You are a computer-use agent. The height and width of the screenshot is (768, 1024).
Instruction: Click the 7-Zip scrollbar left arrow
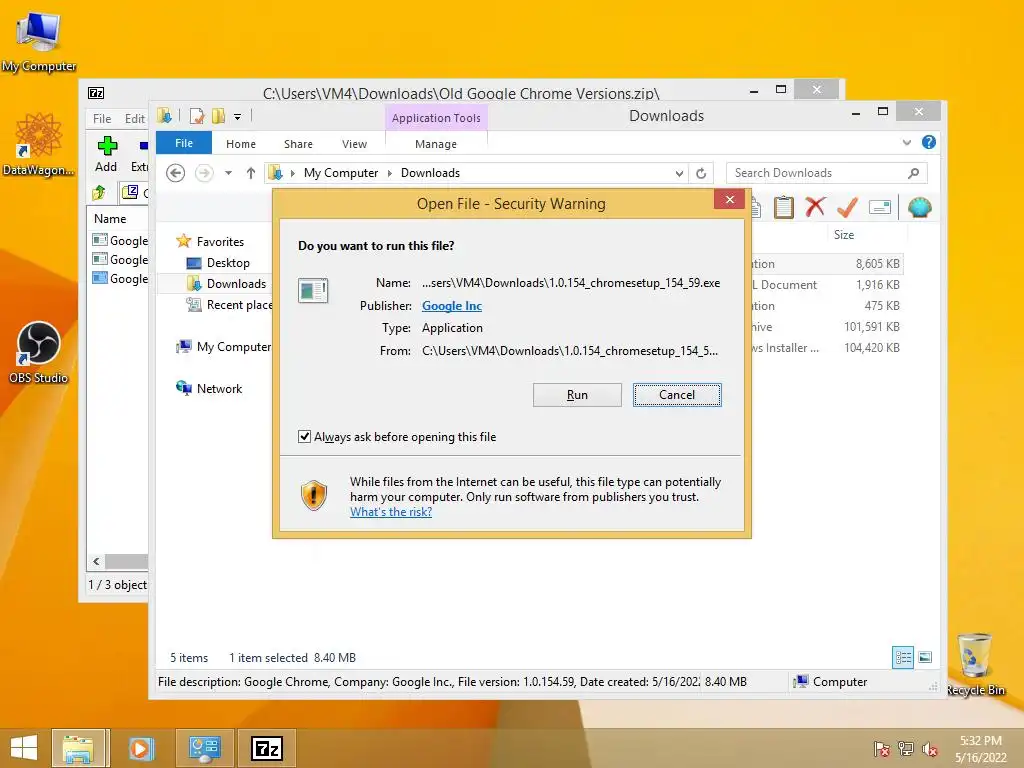96,561
